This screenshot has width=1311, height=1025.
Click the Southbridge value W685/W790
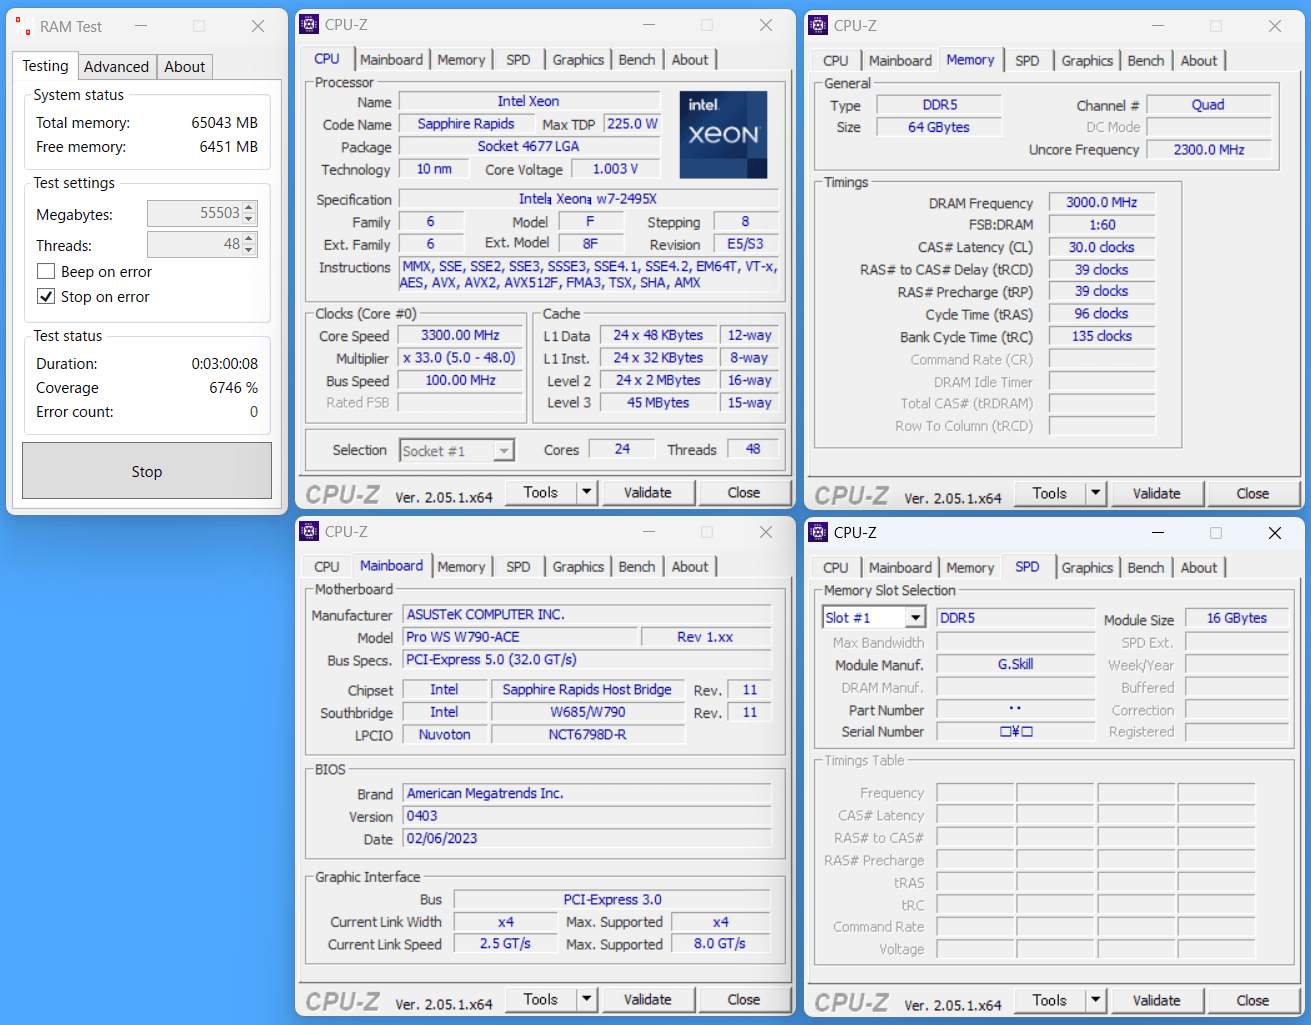pyautogui.click(x=588, y=712)
